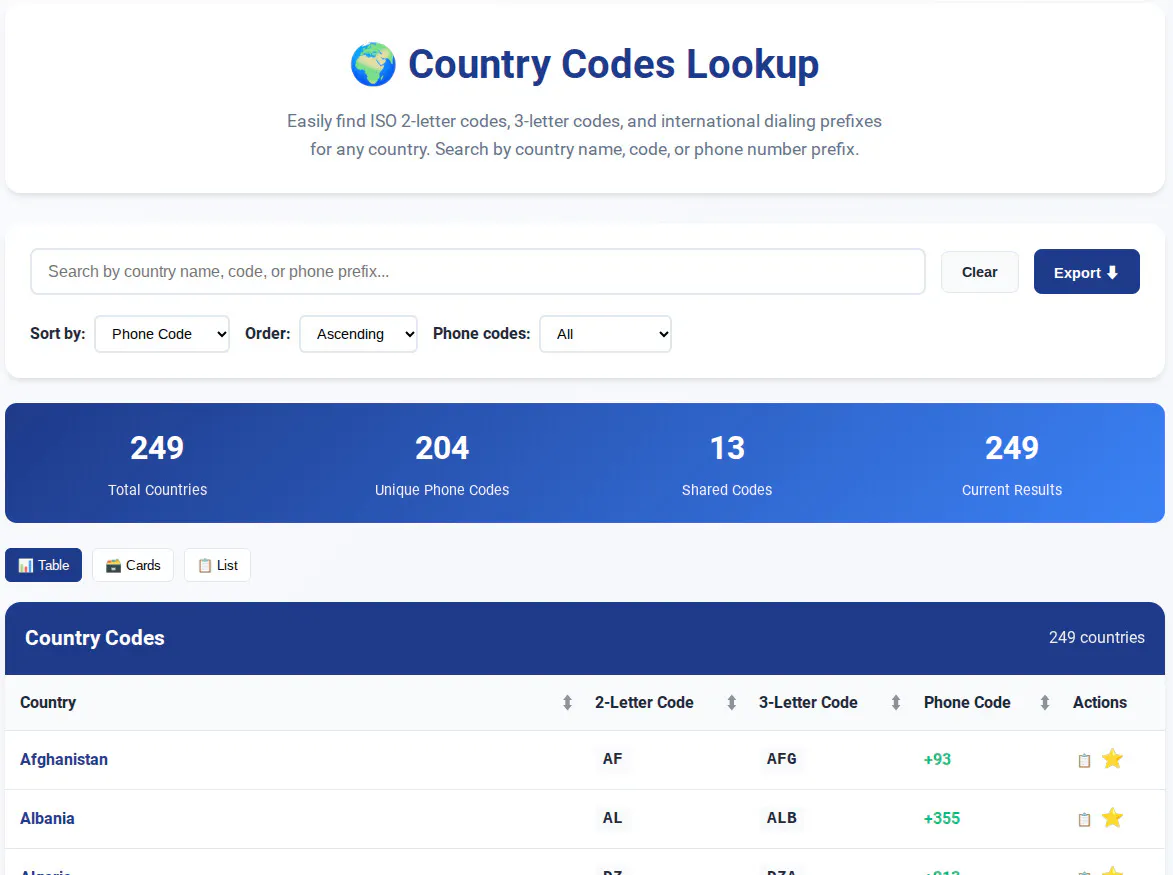Copy the Afghanistan row codes
This screenshot has width=1173, height=875.
pos(1084,761)
